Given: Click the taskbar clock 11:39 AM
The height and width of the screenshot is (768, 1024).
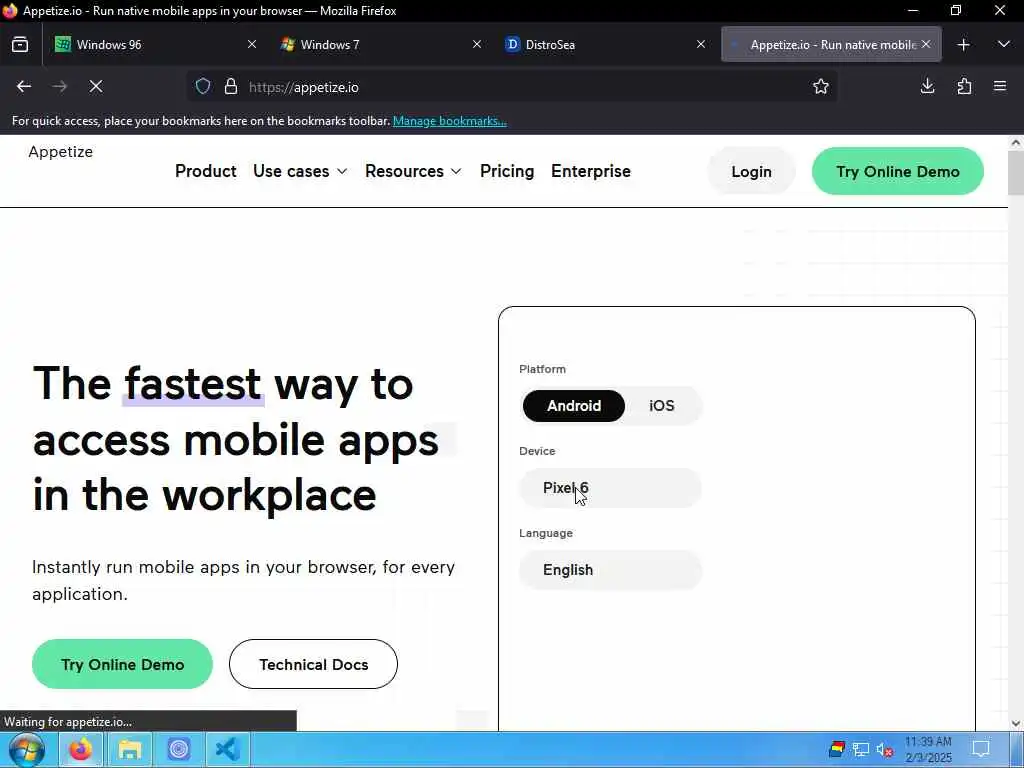Looking at the screenshot, I should point(928,750).
